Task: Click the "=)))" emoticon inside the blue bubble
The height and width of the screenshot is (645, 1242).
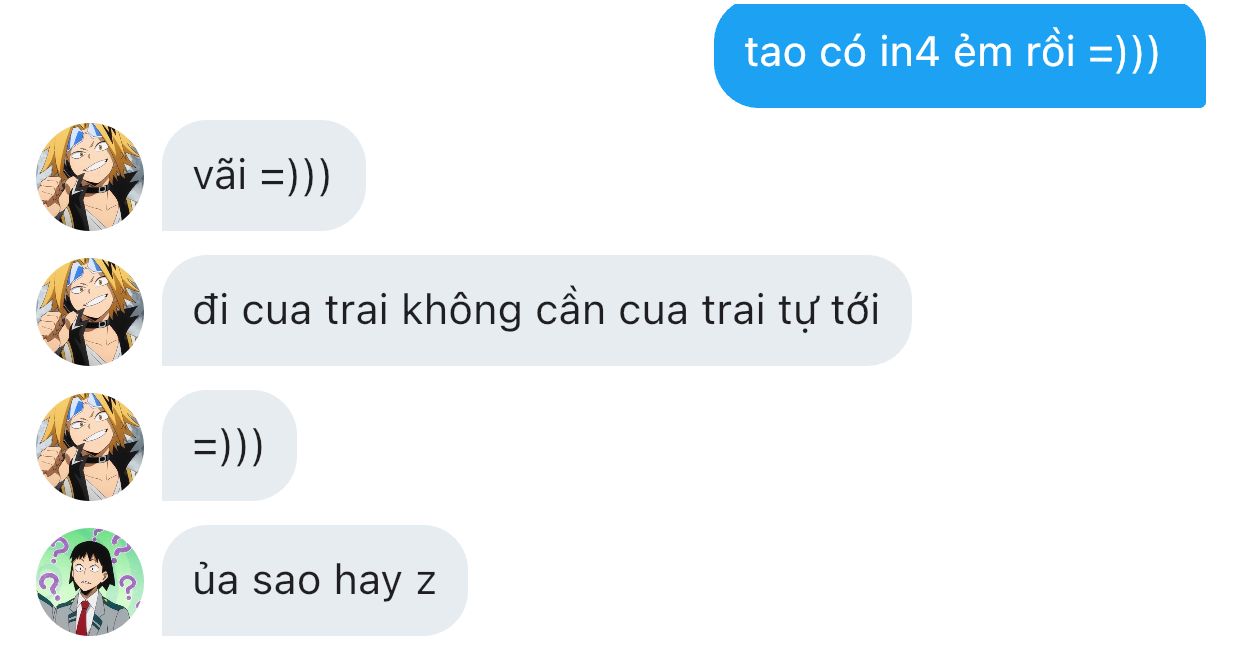Action: pos(1123,54)
